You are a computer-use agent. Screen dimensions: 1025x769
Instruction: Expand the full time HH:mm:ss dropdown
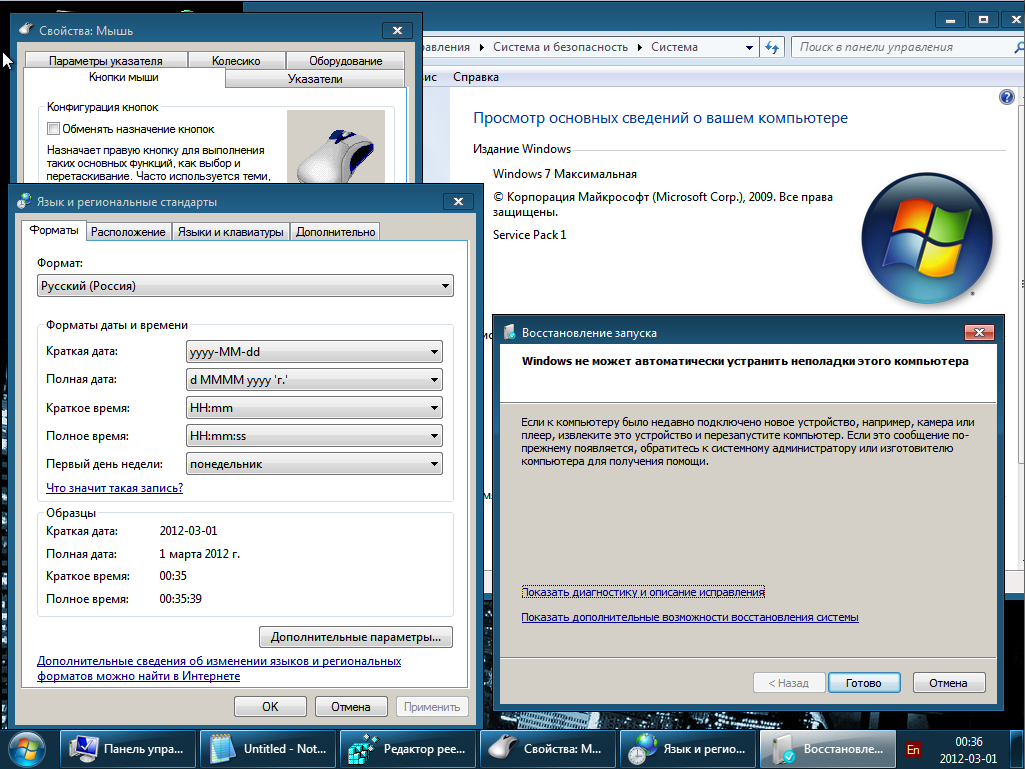coord(314,436)
